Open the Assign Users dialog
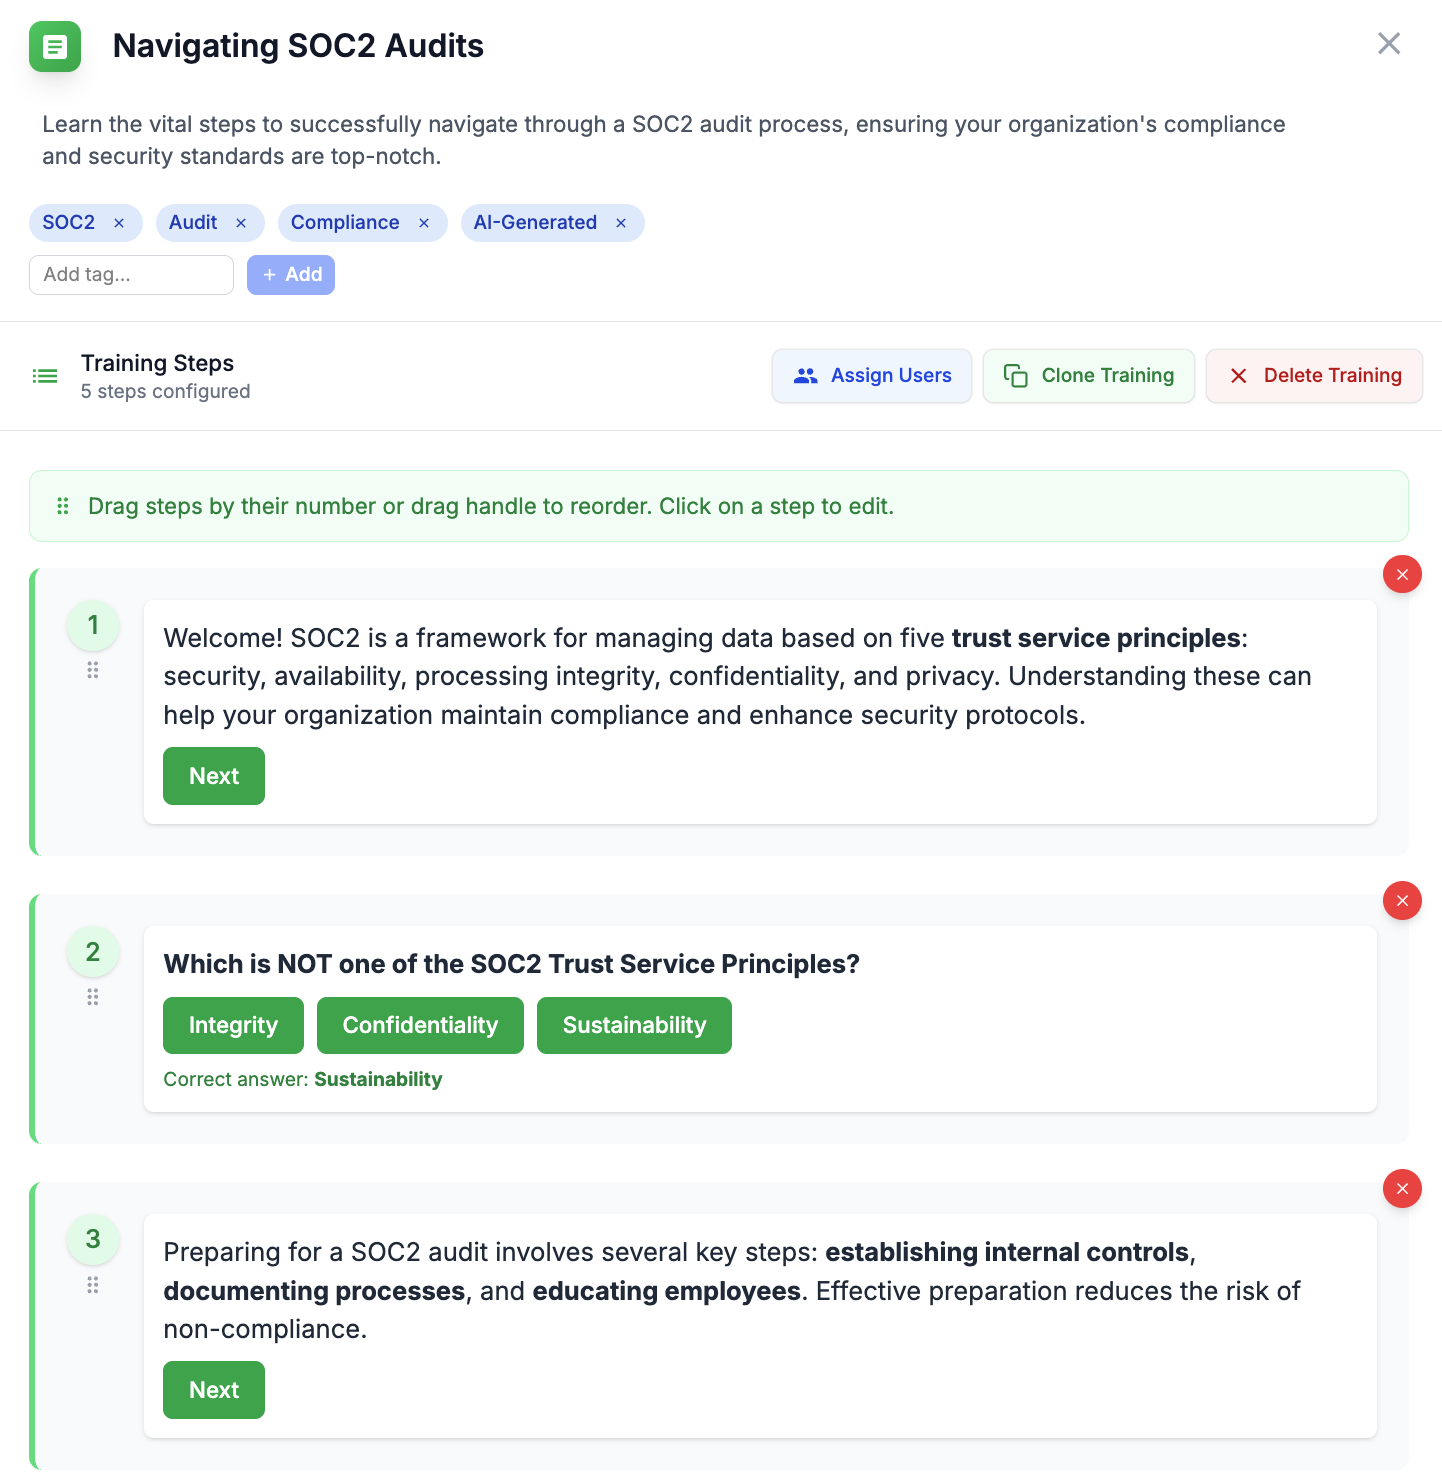The height and width of the screenshot is (1482, 1442). (x=871, y=376)
